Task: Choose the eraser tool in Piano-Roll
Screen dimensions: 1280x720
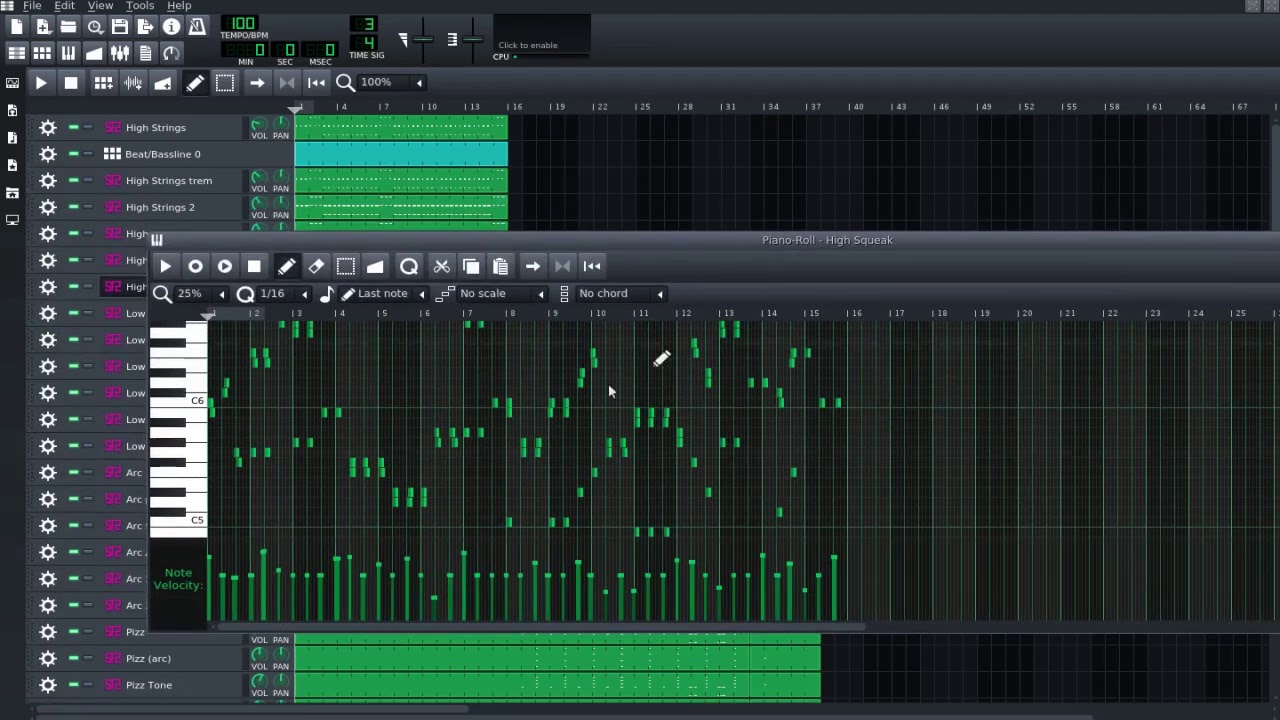Action: tap(316, 266)
